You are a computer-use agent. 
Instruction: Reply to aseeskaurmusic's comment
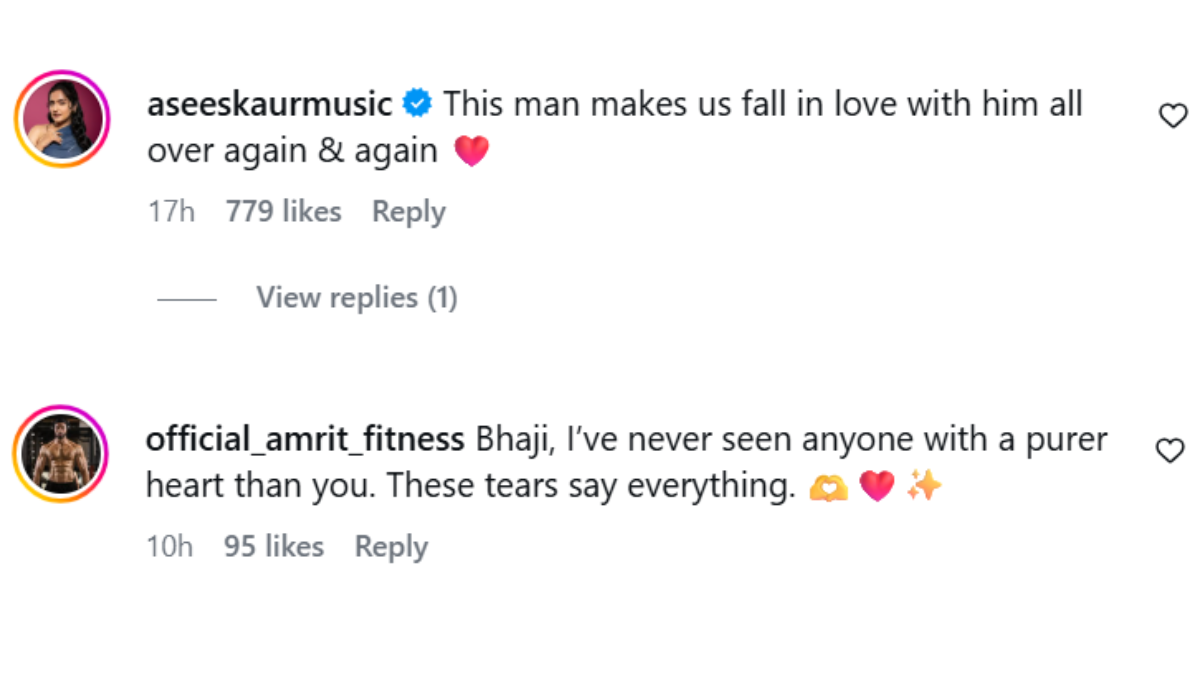tap(408, 212)
